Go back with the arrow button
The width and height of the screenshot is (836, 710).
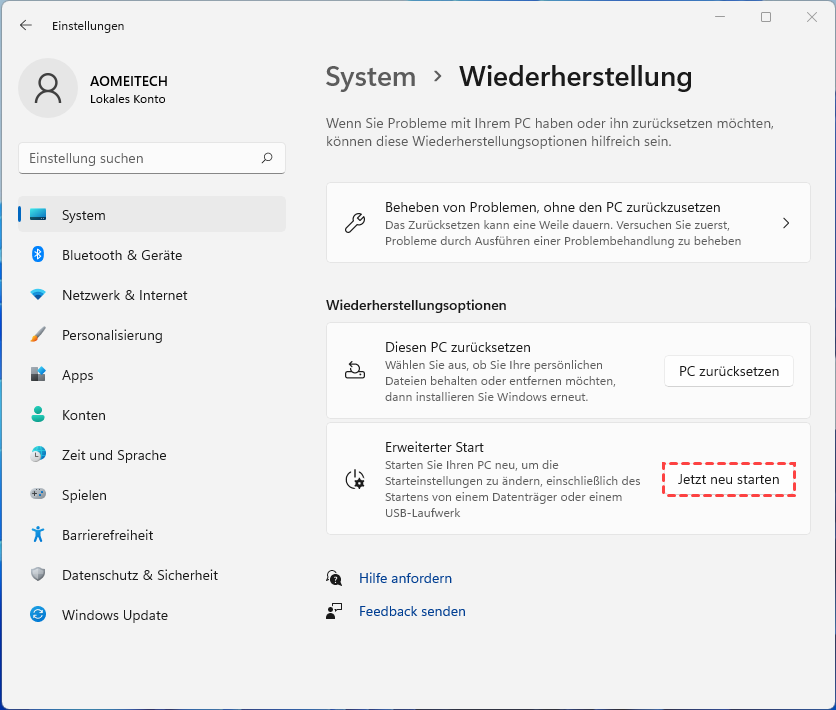[x=26, y=25]
